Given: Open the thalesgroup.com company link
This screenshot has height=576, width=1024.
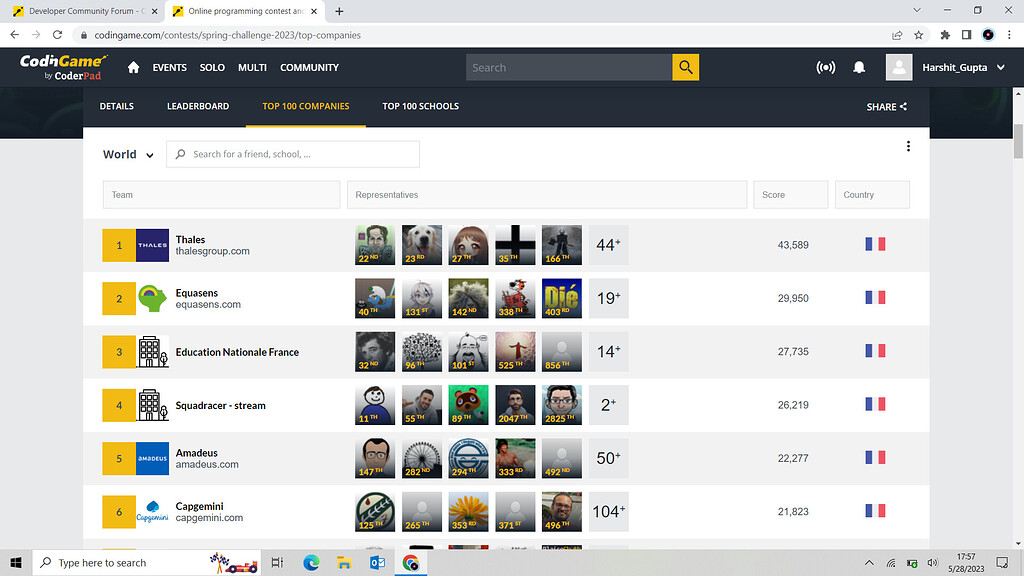Looking at the screenshot, I should click(211, 251).
